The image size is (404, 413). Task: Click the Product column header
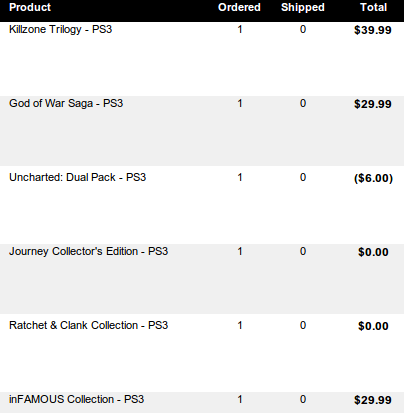(x=30, y=7)
